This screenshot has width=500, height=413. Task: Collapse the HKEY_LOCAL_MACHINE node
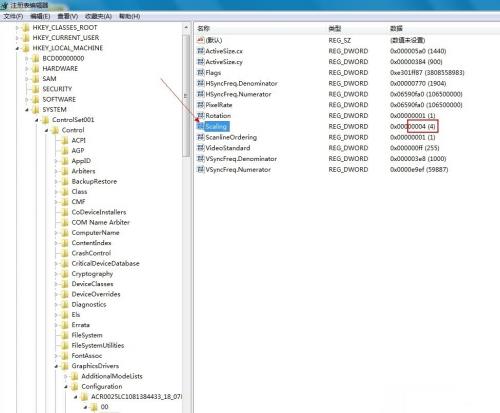(x=17, y=48)
